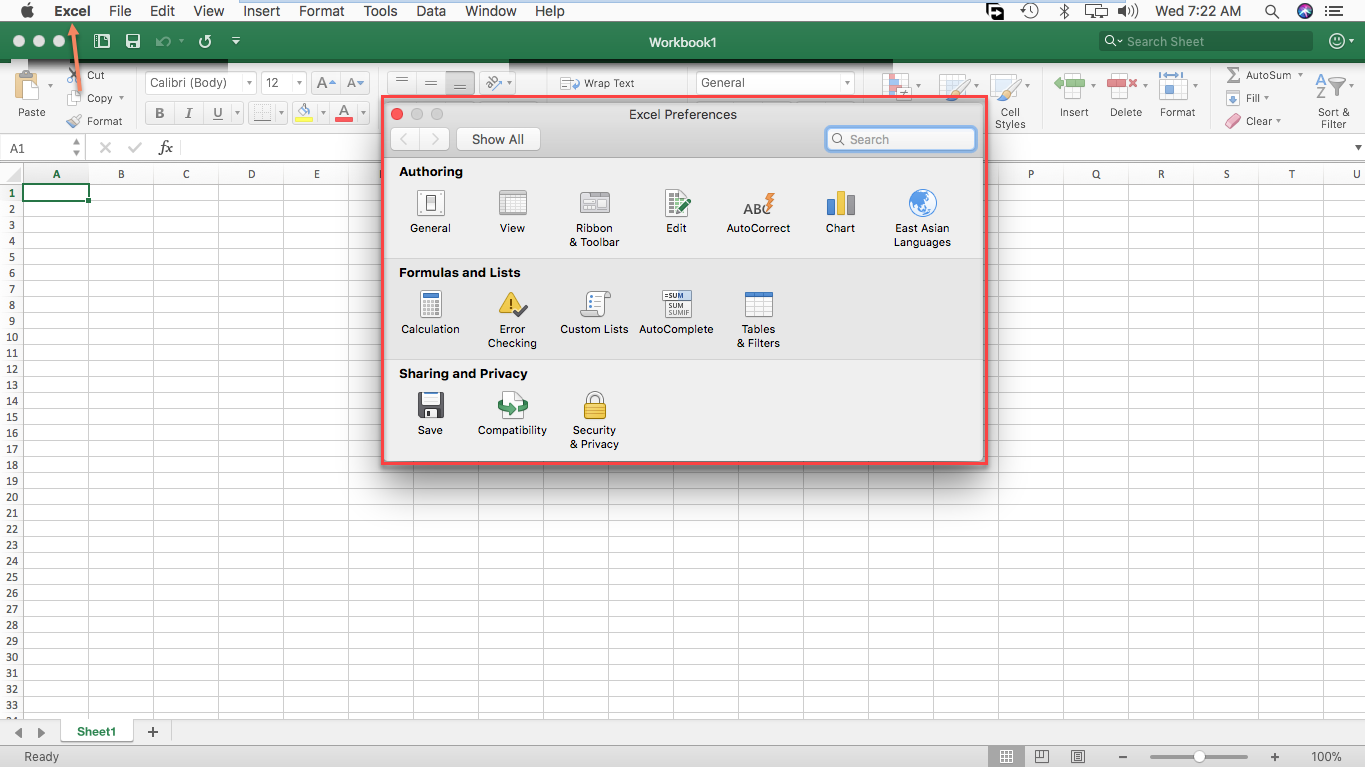Click the Search field in Excel Preferences
Image resolution: width=1365 pixels, height=767 pixels.
[x=901, y=139]
